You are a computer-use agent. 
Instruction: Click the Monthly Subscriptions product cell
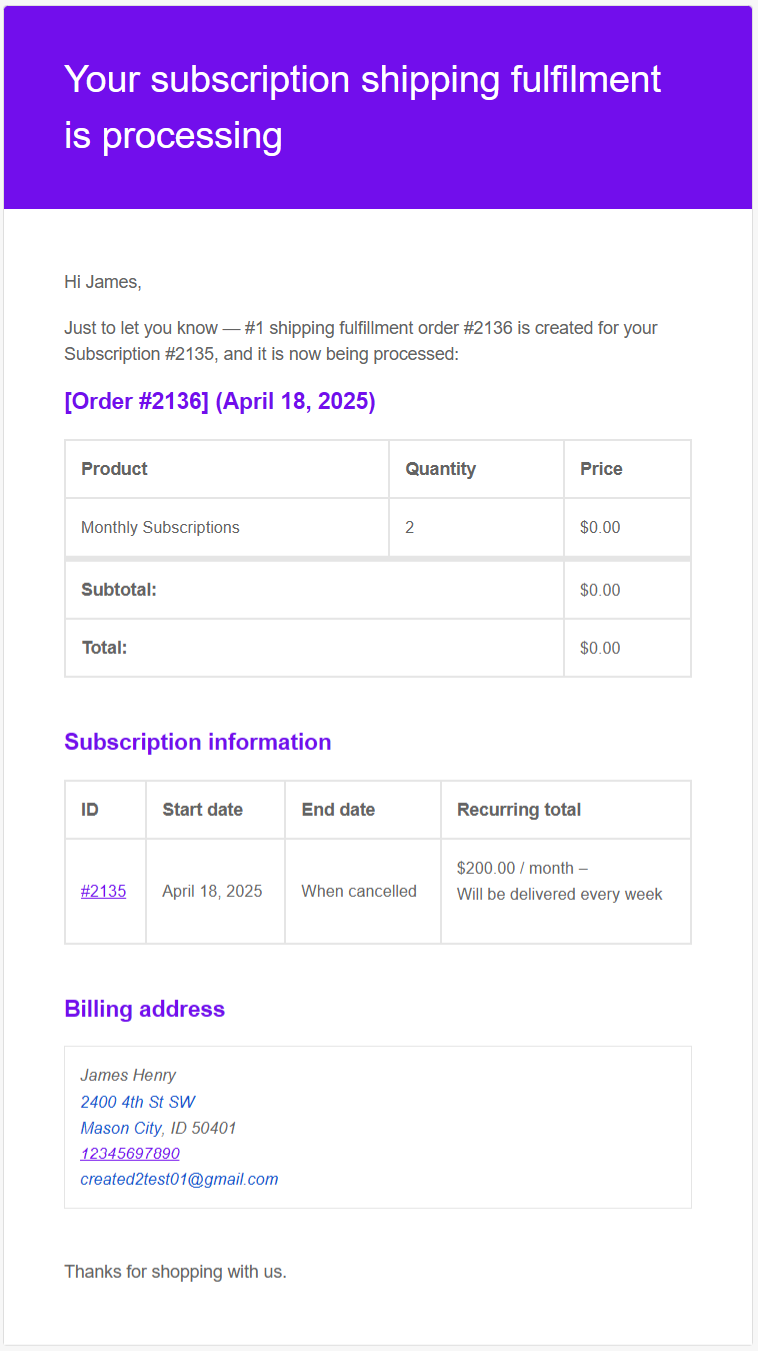(160, 527)
